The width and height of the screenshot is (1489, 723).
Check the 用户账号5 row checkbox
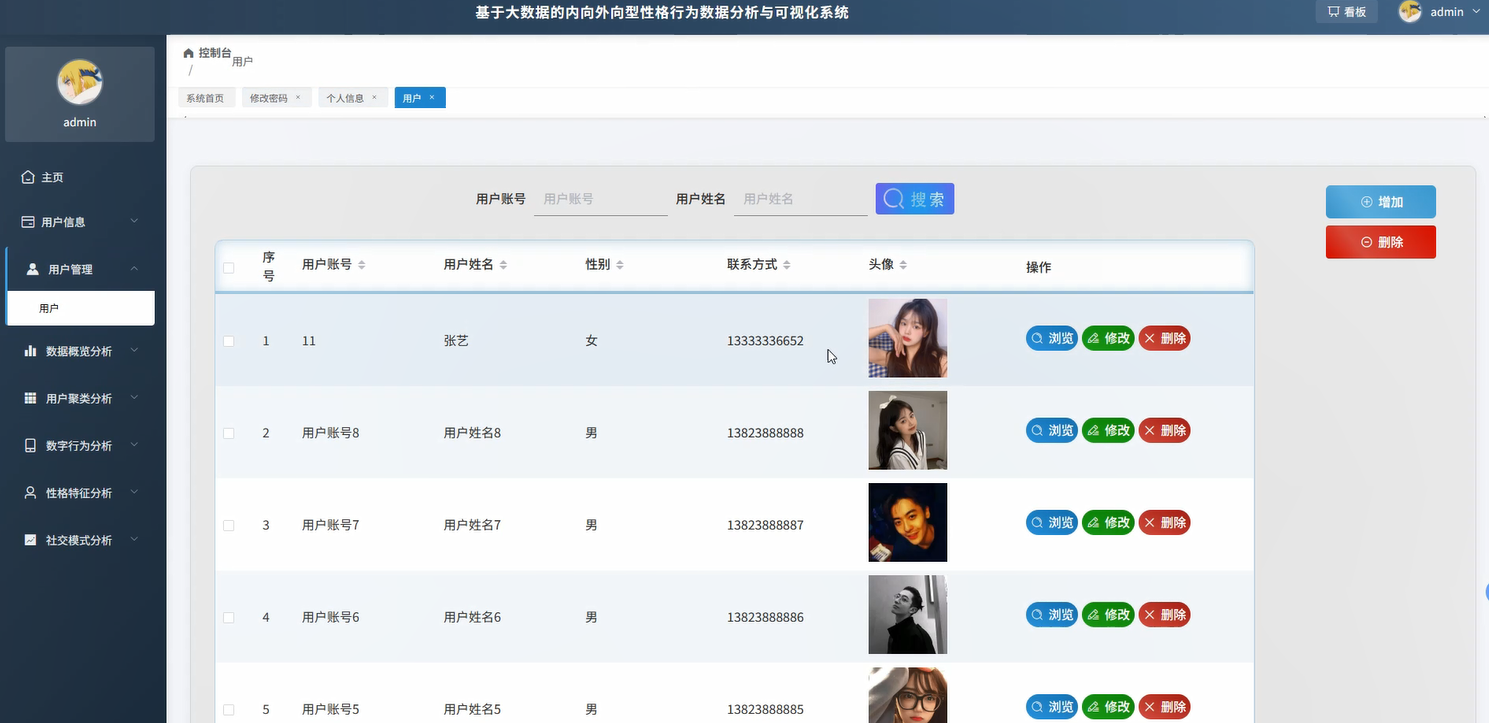(229, 709)
